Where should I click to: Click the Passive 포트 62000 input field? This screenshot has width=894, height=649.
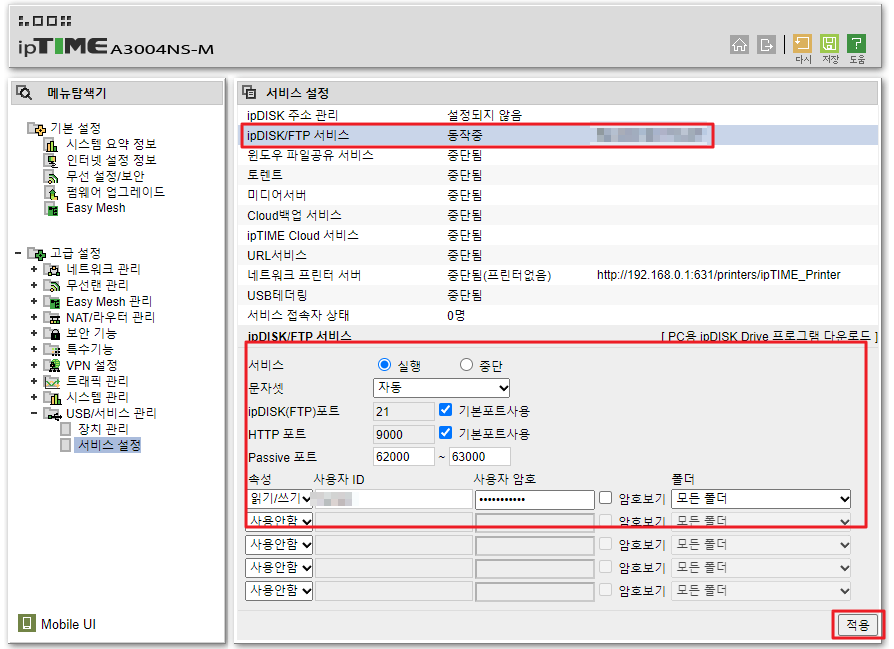404,456
